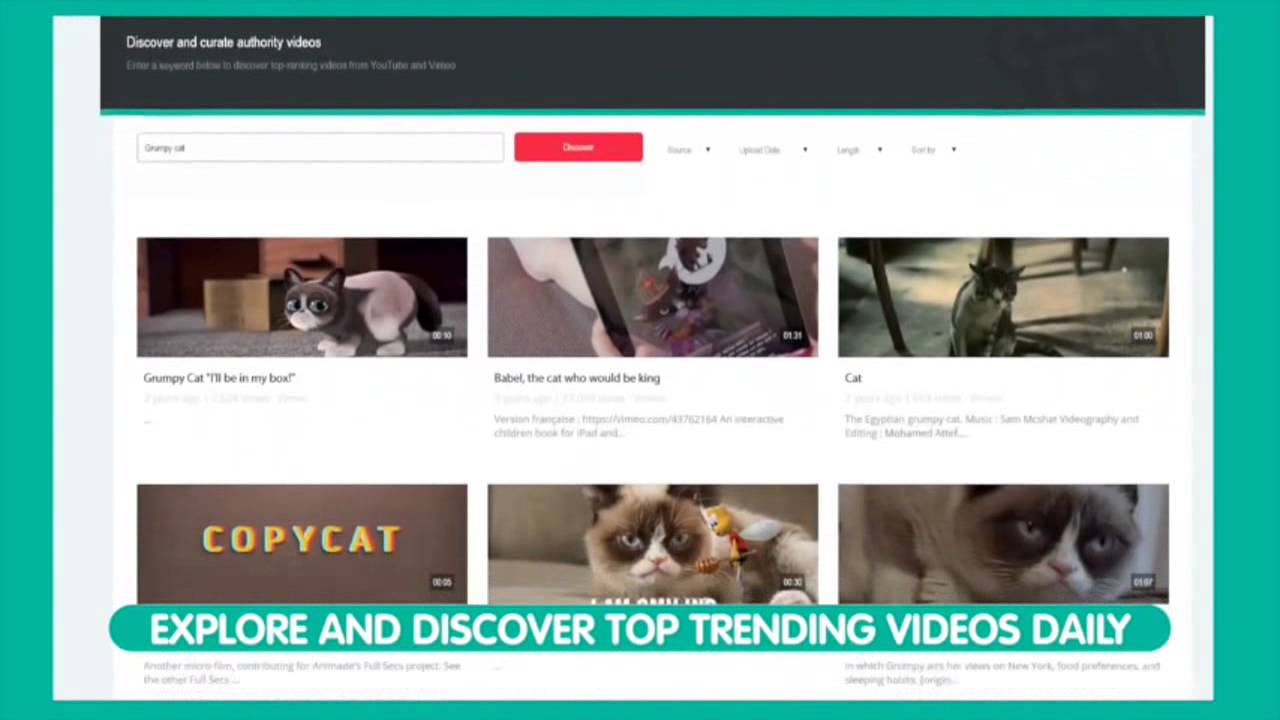Click 'The Egyptian grumpy cat' description text

[991, 426]
